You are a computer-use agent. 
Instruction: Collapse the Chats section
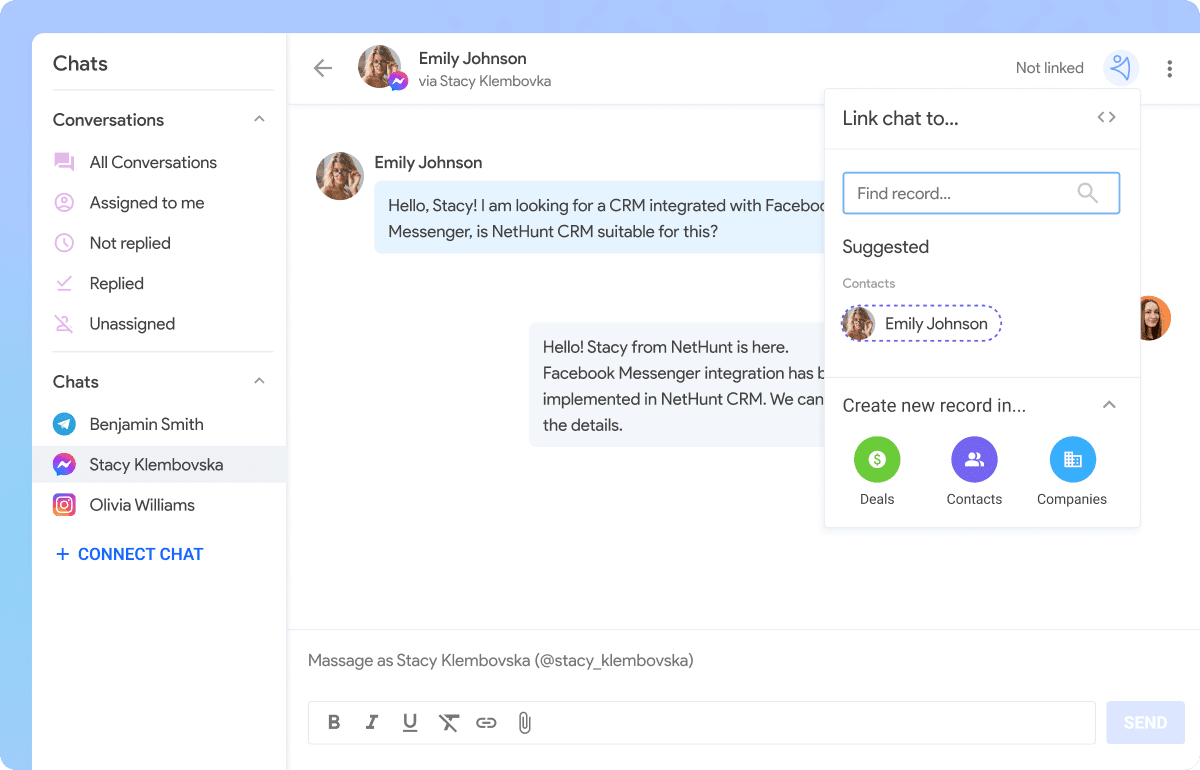pyautogui.click(x=259, y=381)
